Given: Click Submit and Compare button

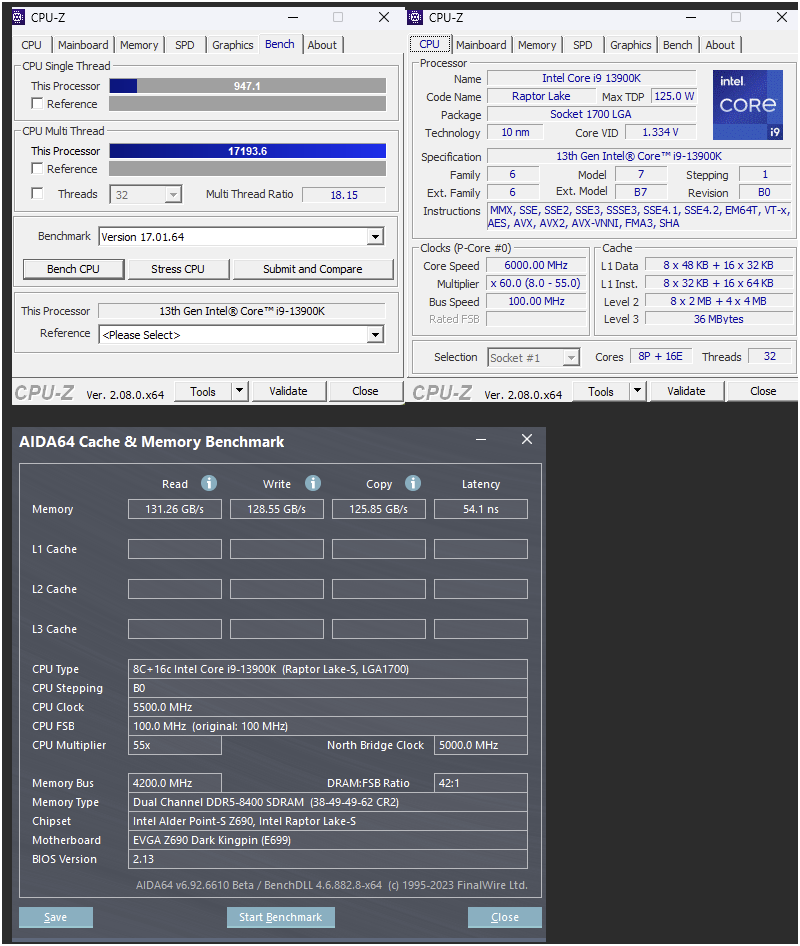Looking at the screenshot, I should pos(313,269).
